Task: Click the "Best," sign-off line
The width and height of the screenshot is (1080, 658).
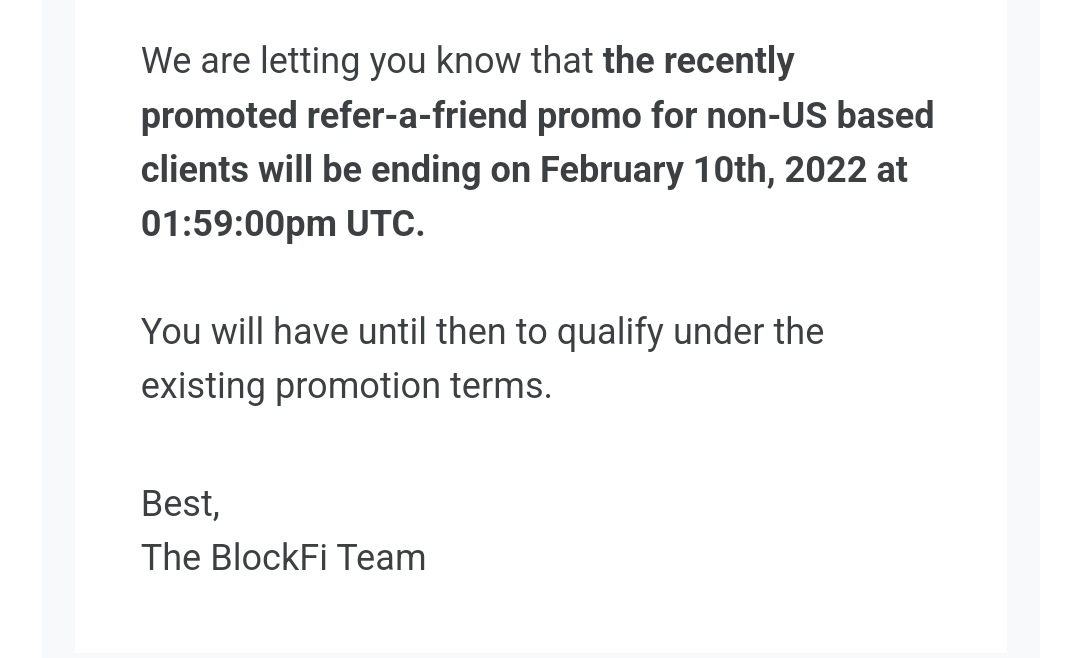Action: (180, 504)
